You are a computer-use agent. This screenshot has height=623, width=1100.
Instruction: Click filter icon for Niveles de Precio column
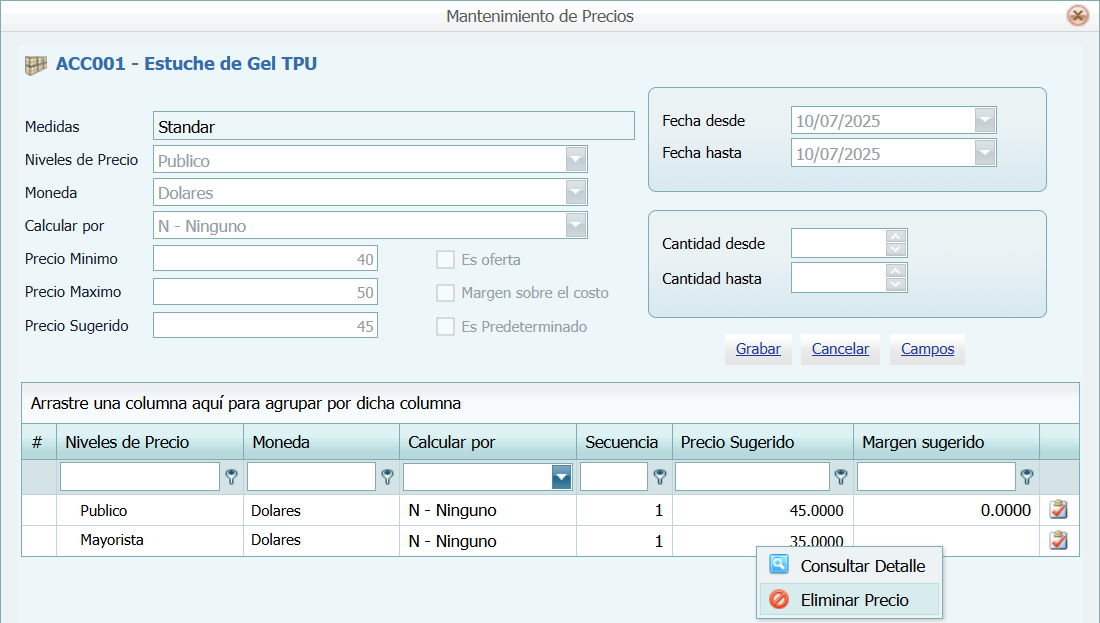click(x=232, y=478)
